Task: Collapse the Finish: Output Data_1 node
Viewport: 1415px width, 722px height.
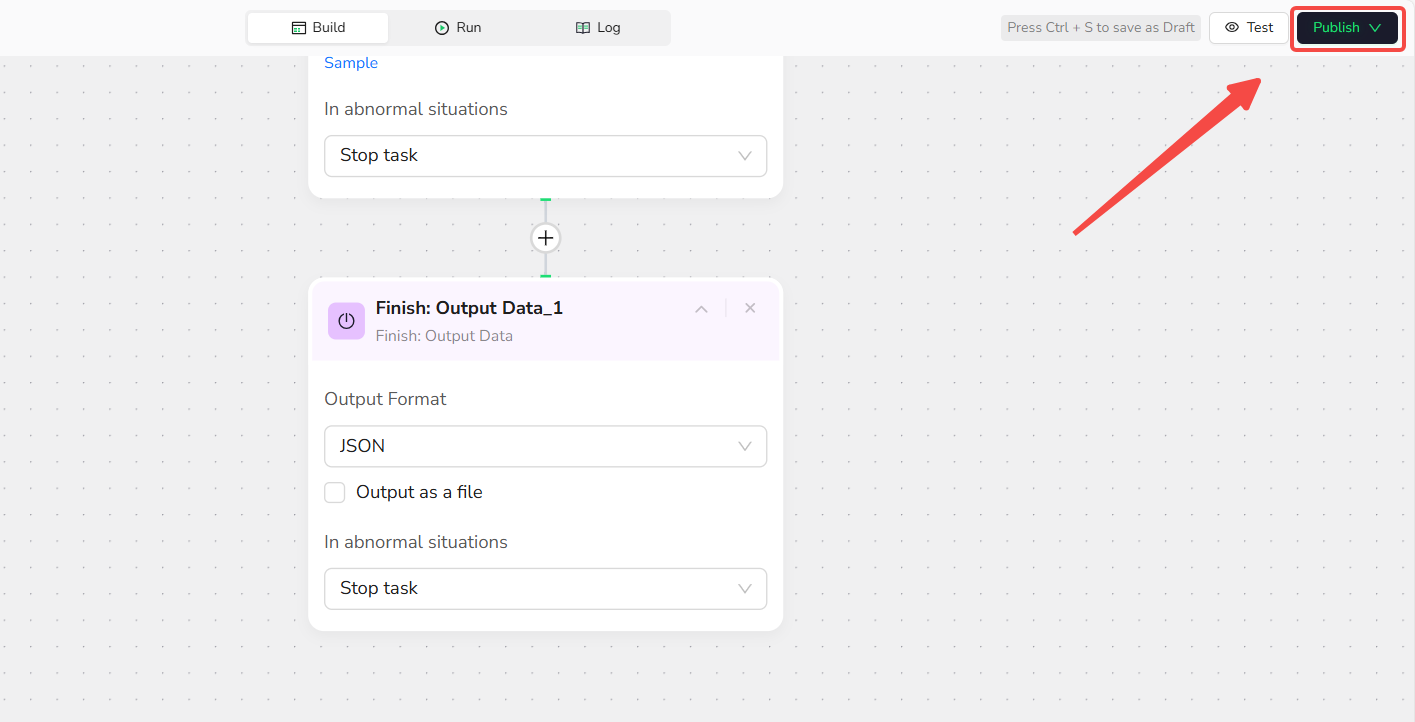Action: (x=701, y=309)
